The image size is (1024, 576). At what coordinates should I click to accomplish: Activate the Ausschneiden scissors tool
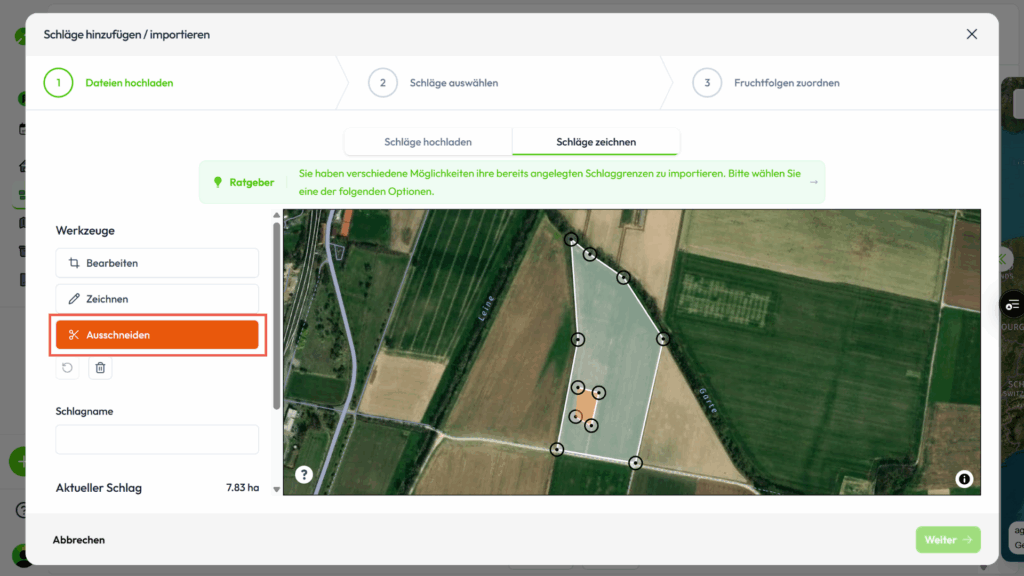tap(157, 335)
